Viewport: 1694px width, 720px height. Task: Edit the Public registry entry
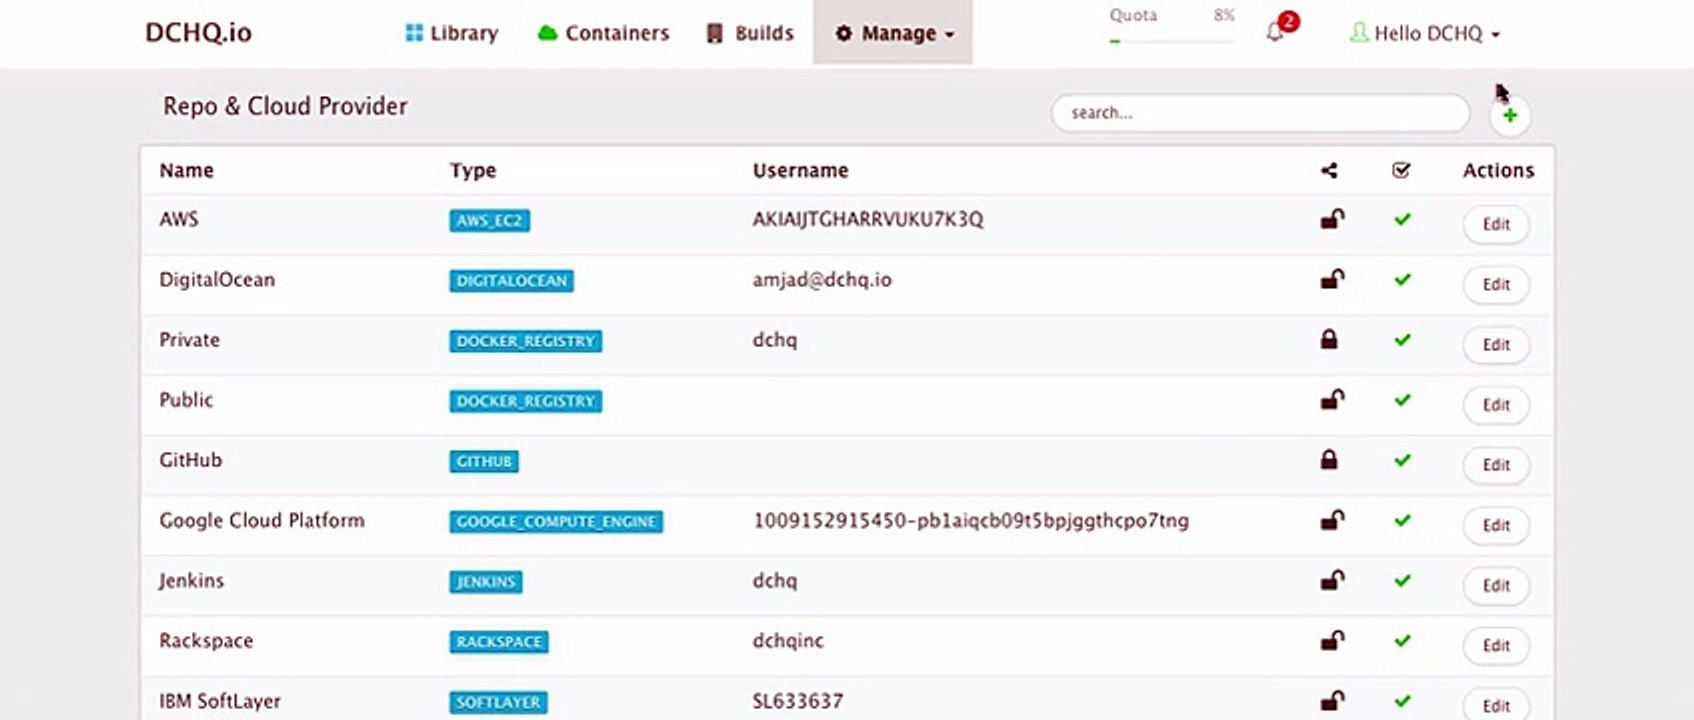[1496, 404]
